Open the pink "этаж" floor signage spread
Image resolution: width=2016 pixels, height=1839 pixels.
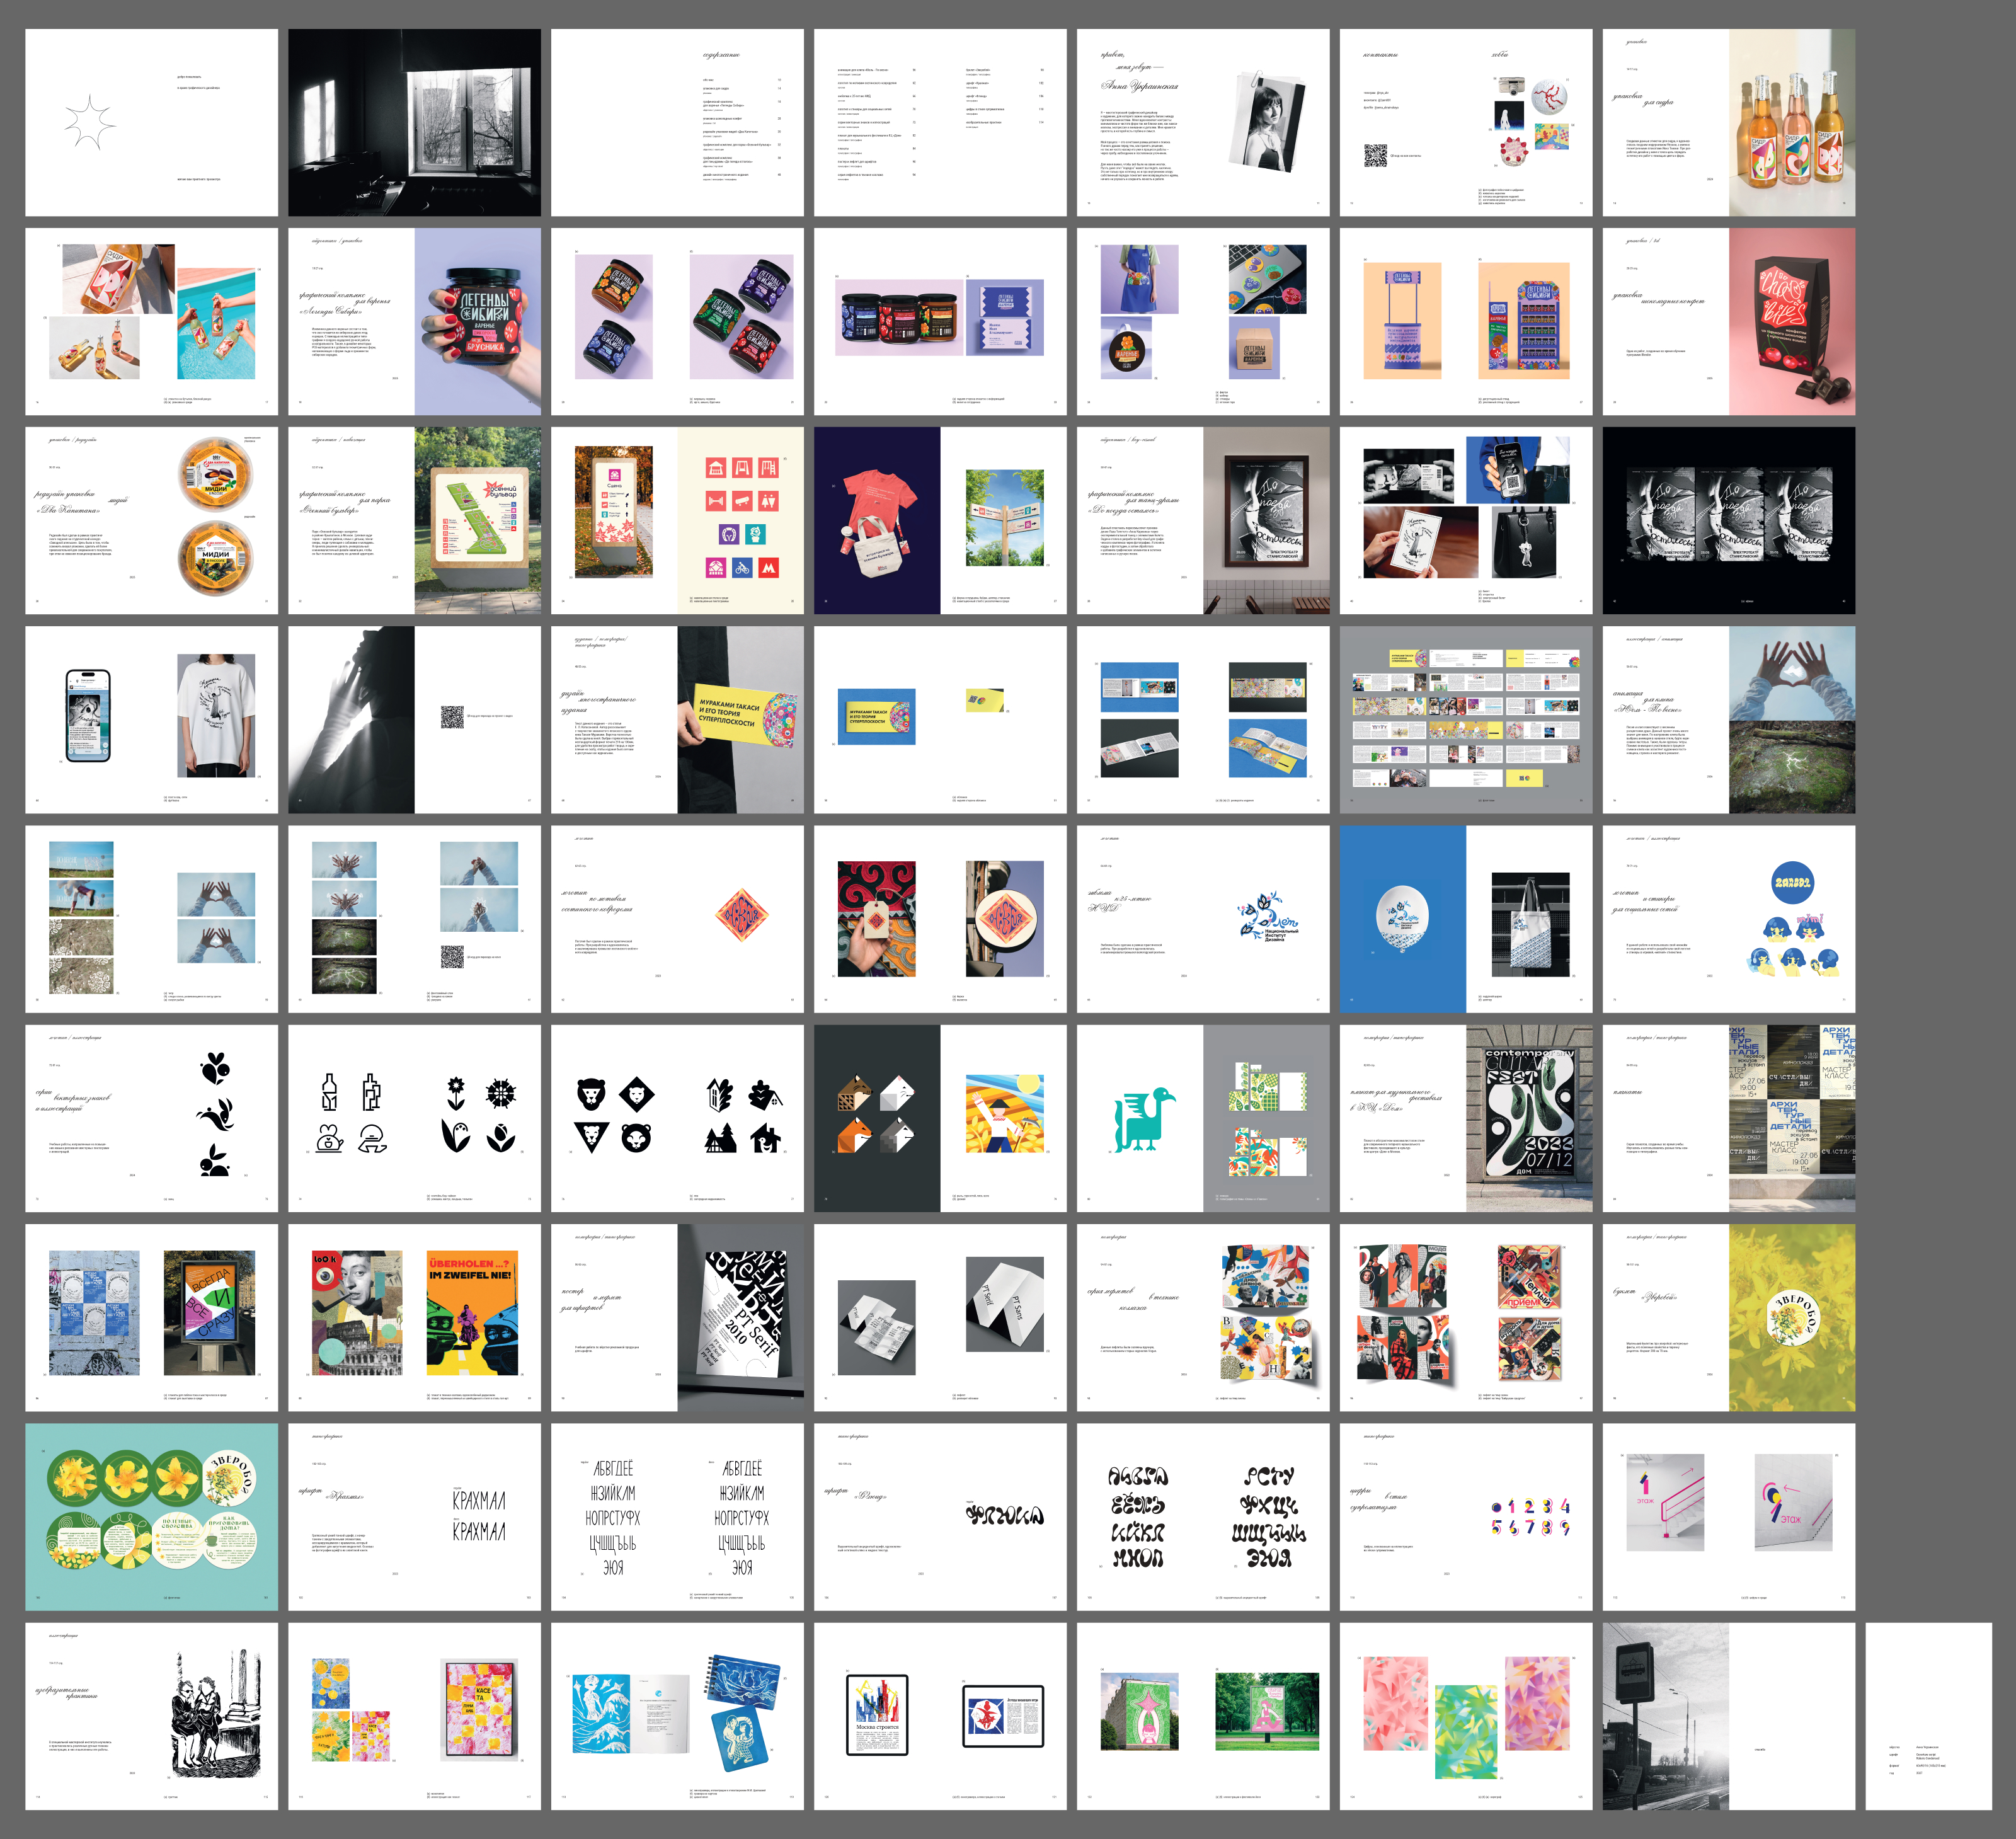[1729, 1517]
